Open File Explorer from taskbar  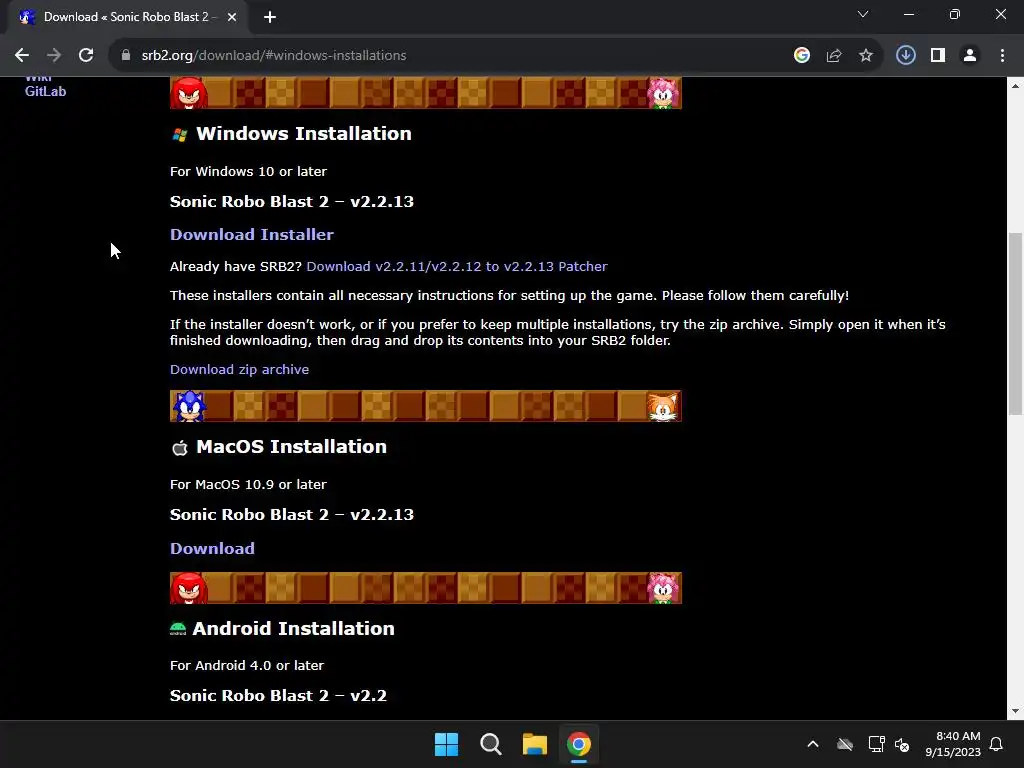coord(535,744)
